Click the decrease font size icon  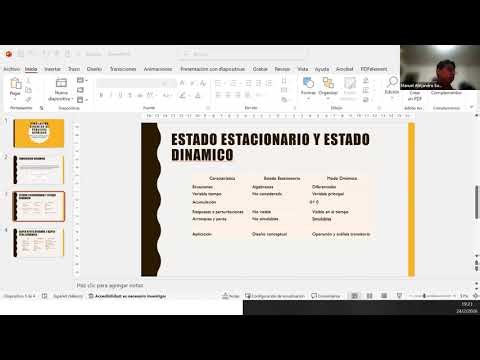[x=192, y=83]
